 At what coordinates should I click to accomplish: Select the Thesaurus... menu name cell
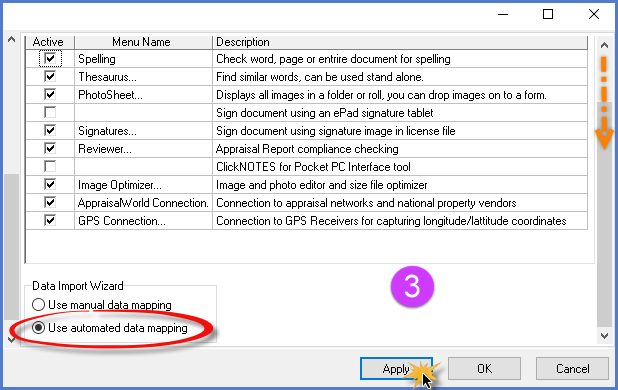(143, 77)
